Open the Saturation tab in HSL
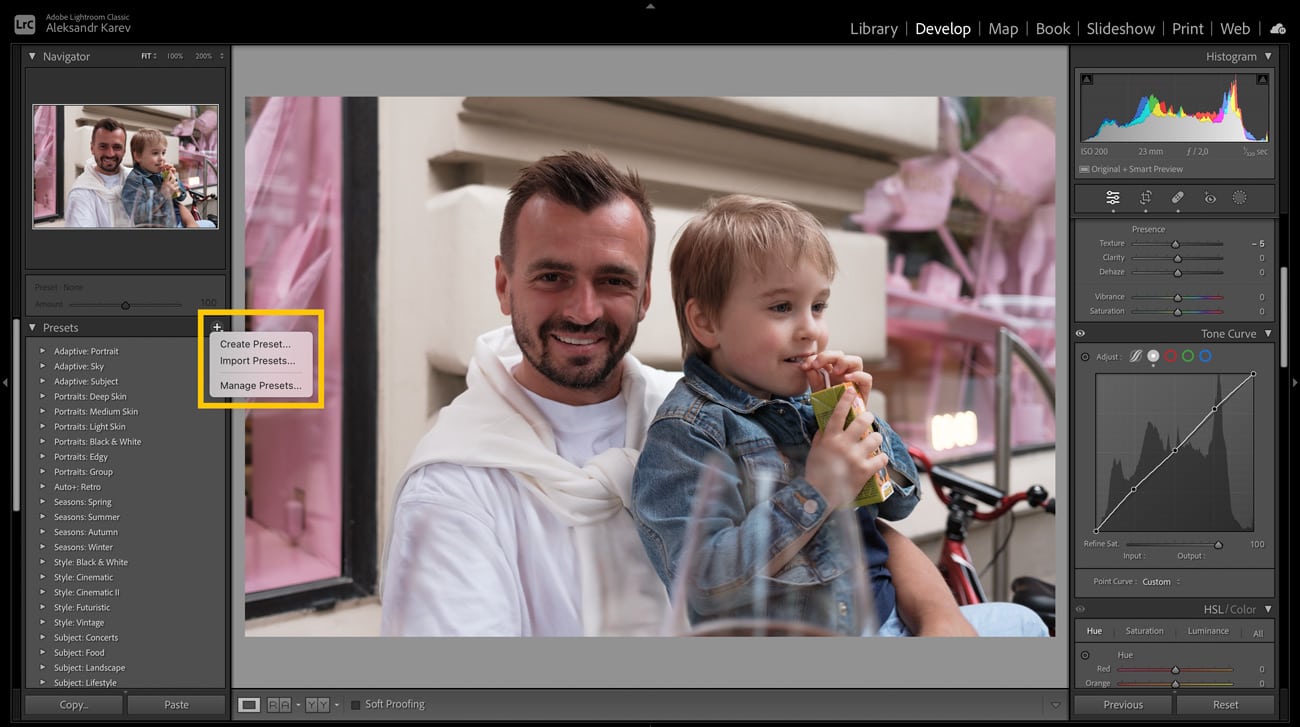1300x727 pixels. pos(1144,631)
